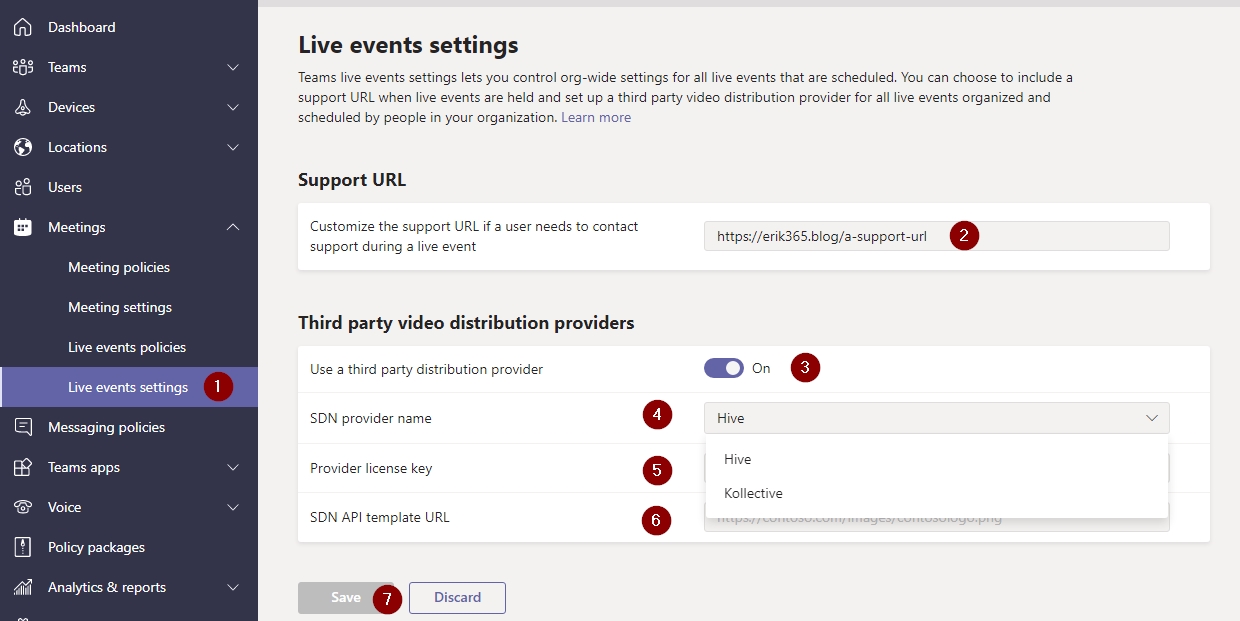The image size is (1240, 621).
Task: Follow the Learn more link
Action: coord(596,117)
